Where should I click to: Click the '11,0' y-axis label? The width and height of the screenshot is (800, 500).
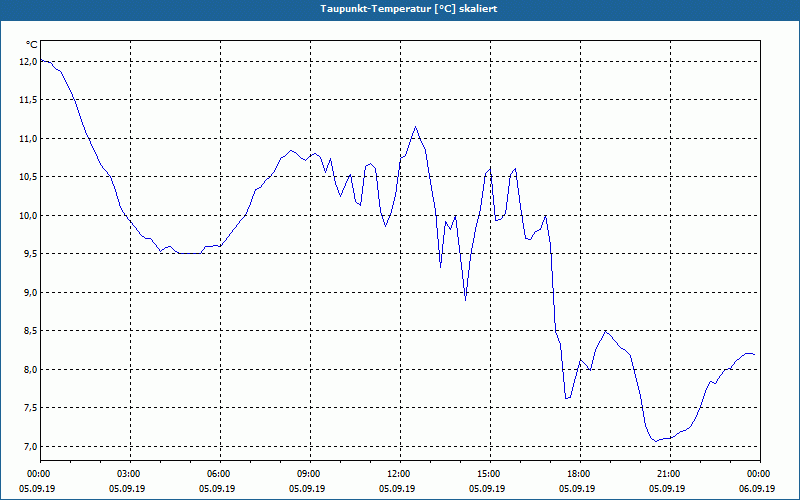(x=28, y=139)
